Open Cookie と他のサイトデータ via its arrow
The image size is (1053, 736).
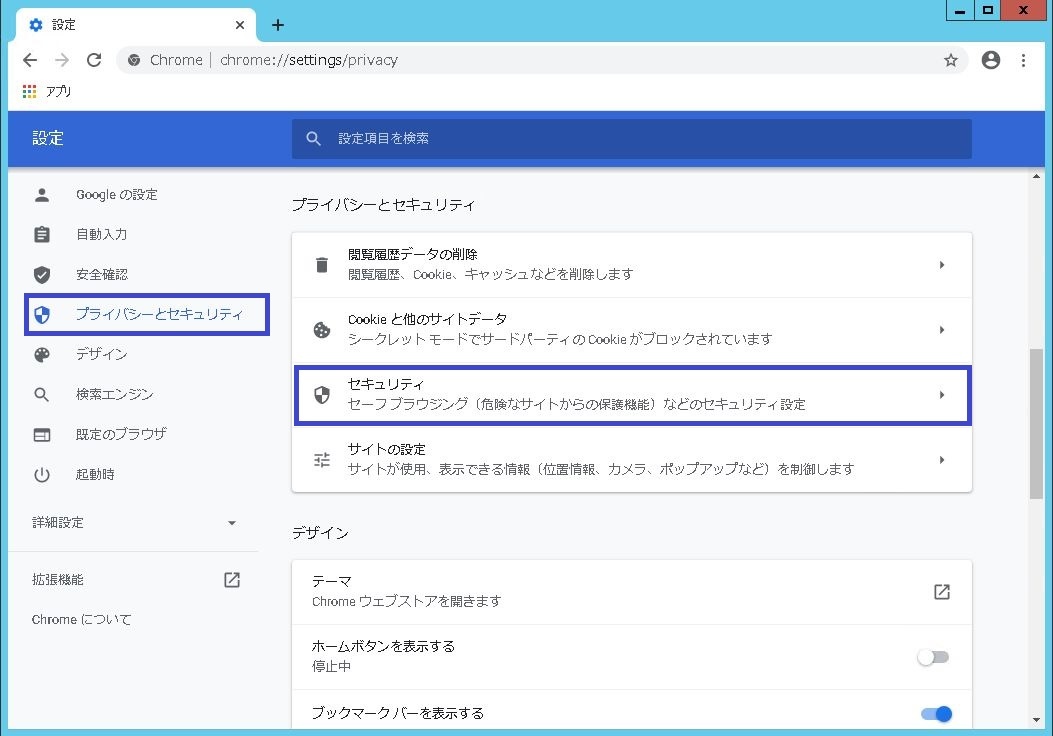pyautogui.click(x=942, y=330)
